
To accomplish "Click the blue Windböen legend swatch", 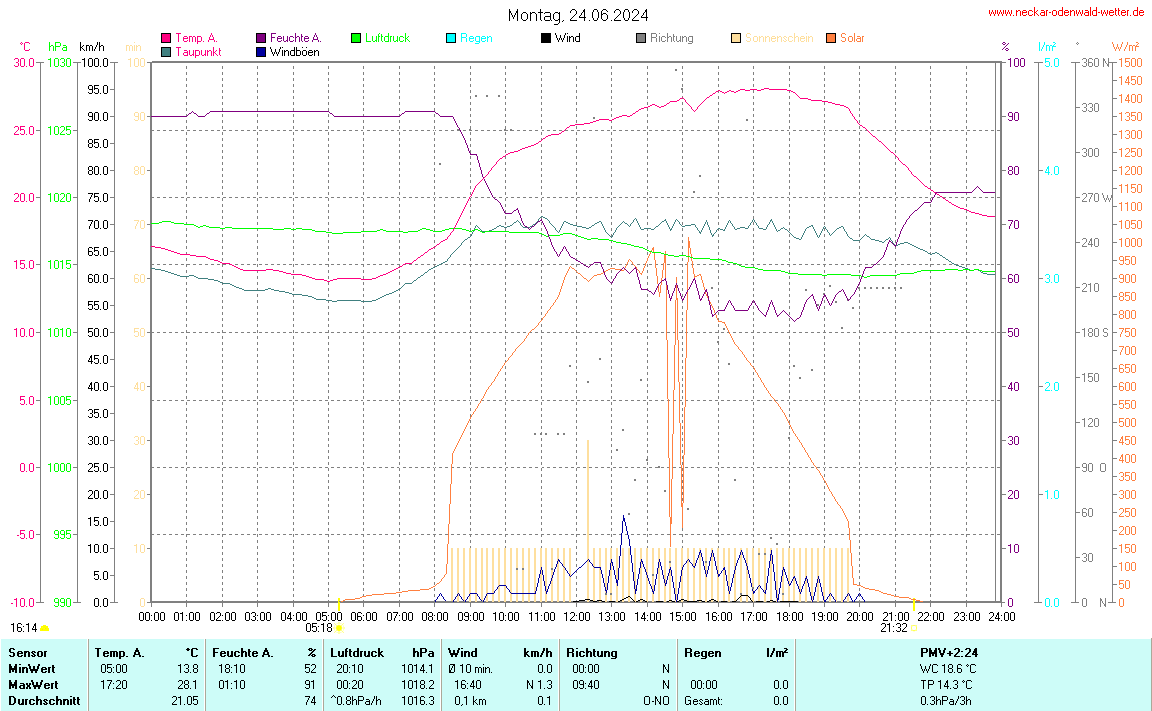I will click(x=261, y=51).
